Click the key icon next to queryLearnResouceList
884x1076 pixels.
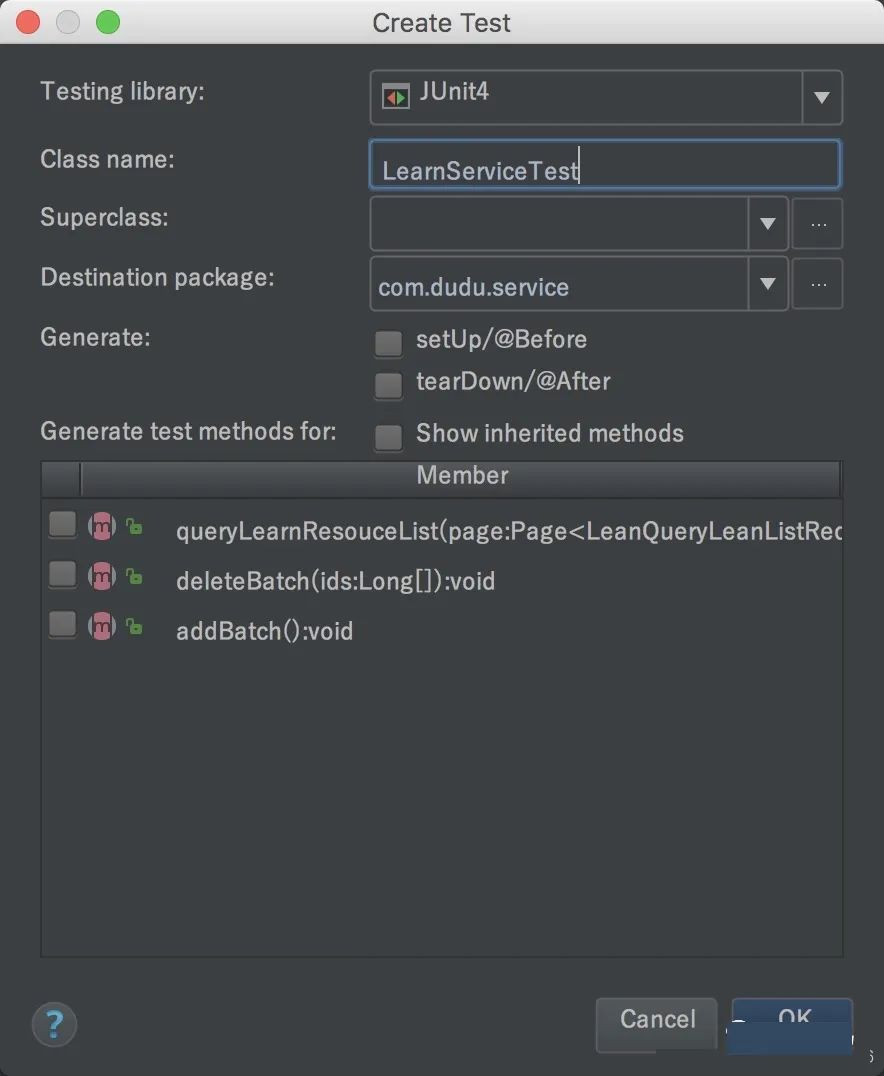(x=134, y=527)
